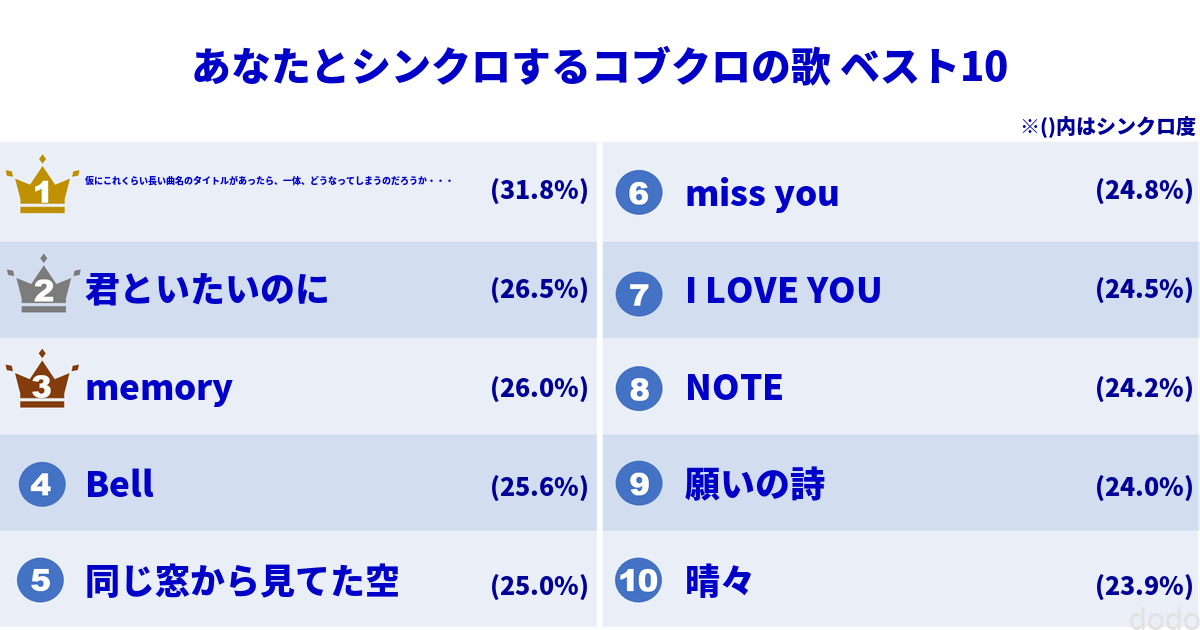
Task: Click the gold crown rank 1 icon
Action: coord(42,187)
